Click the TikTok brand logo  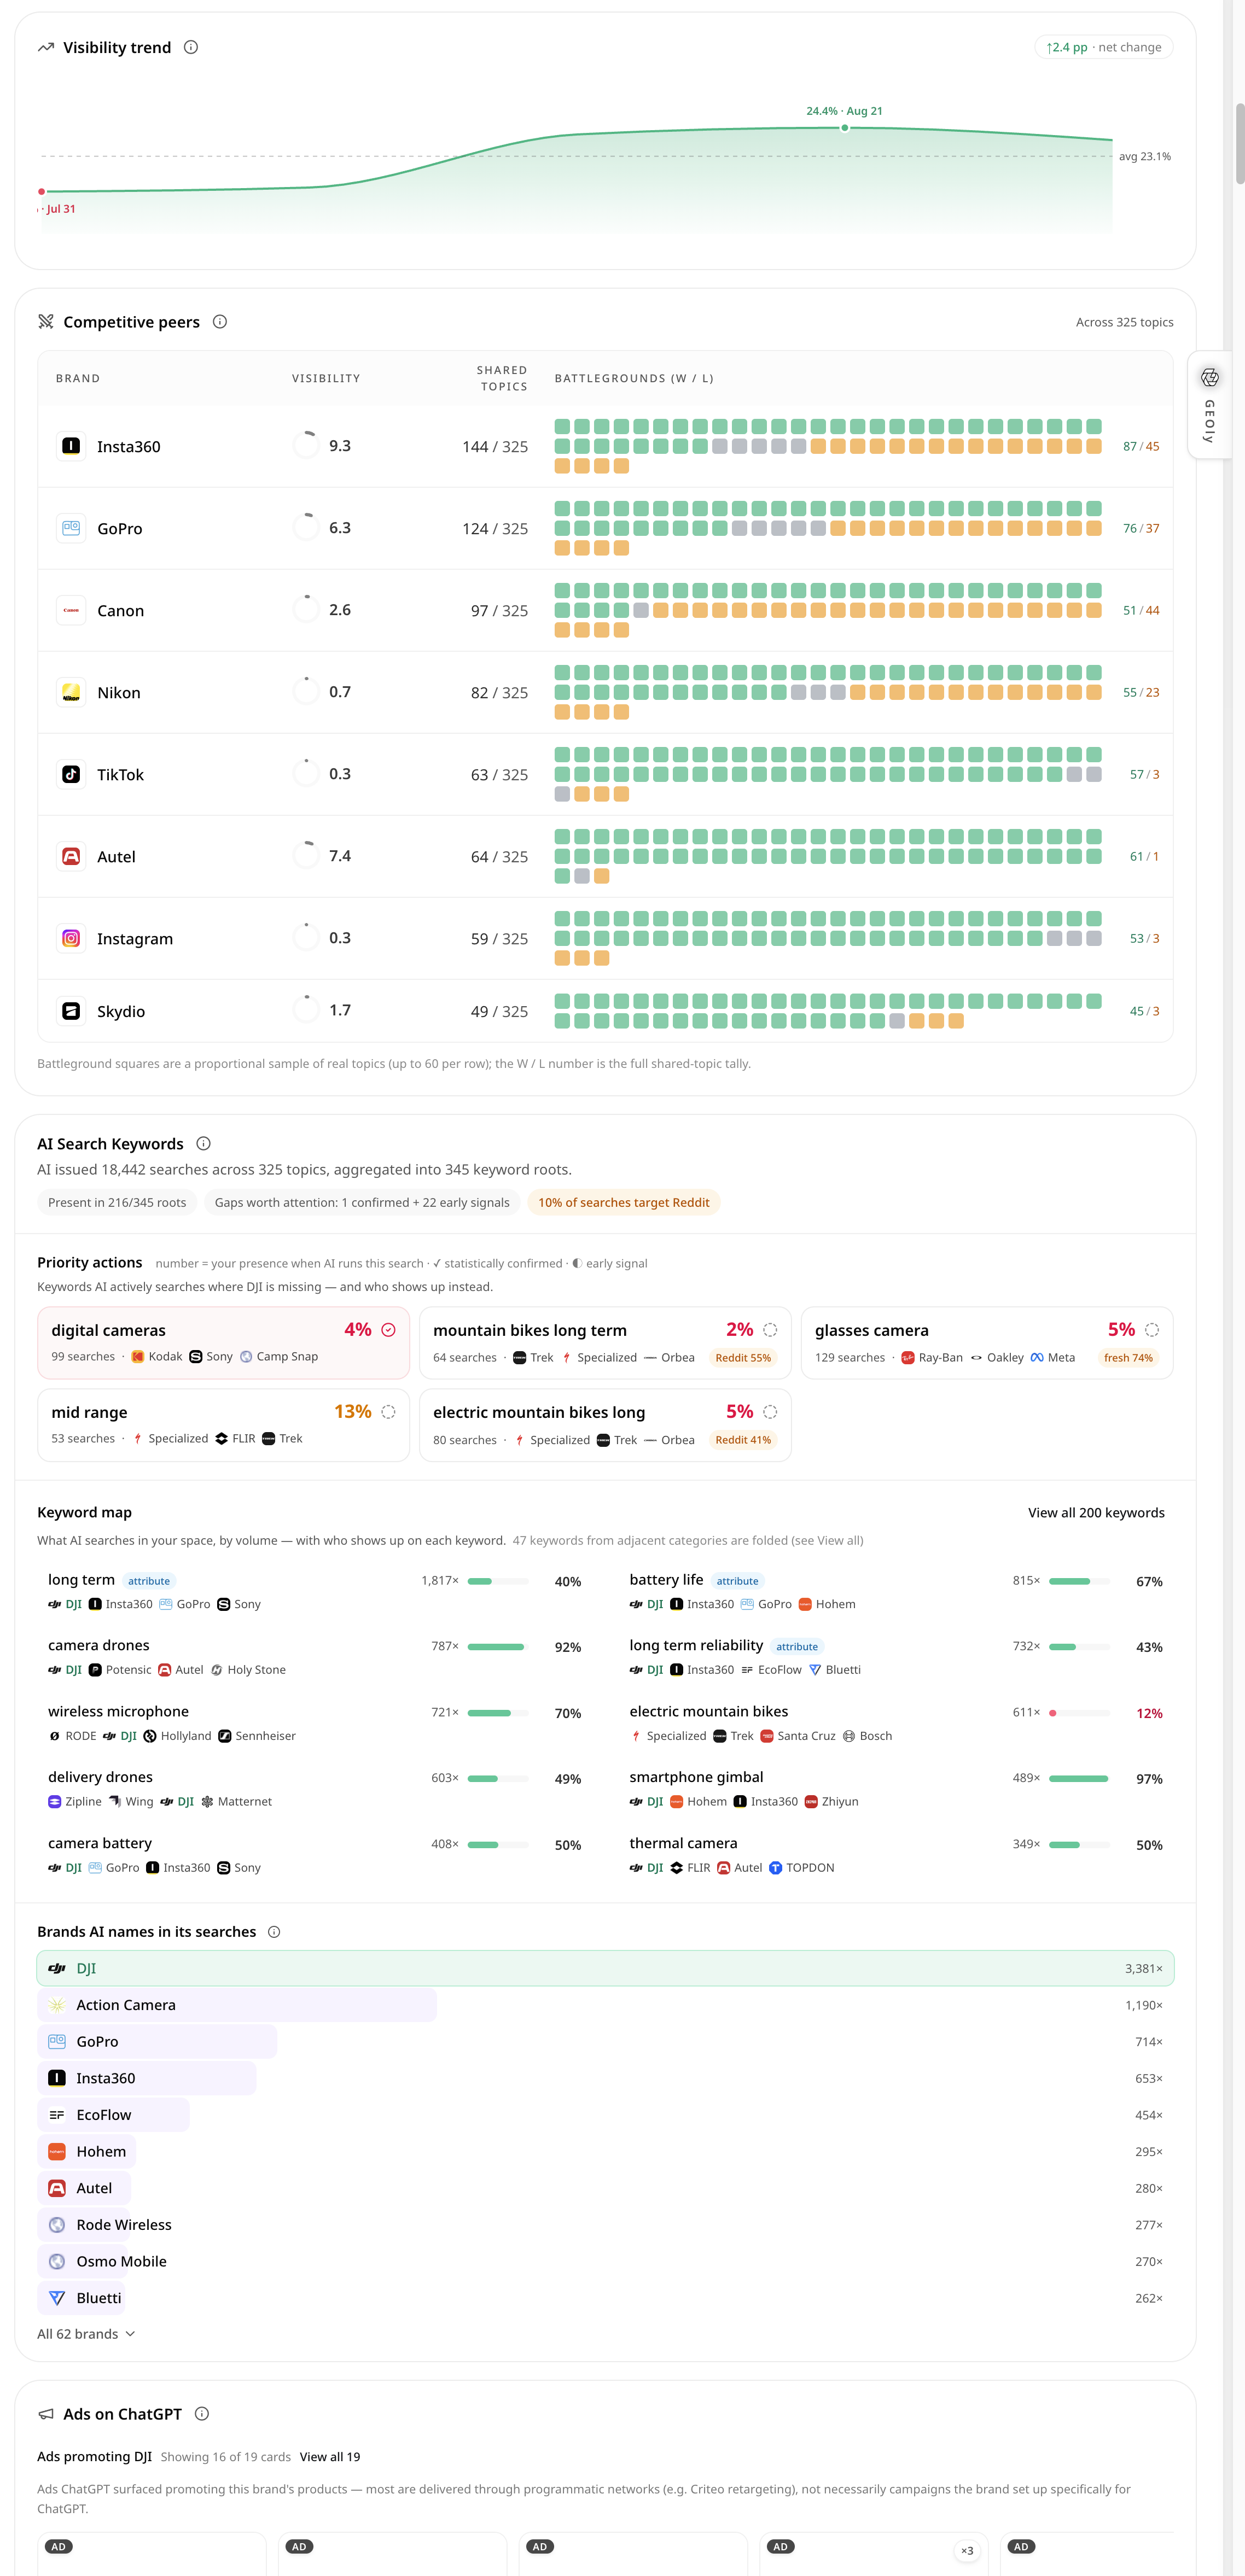[71, 774]
